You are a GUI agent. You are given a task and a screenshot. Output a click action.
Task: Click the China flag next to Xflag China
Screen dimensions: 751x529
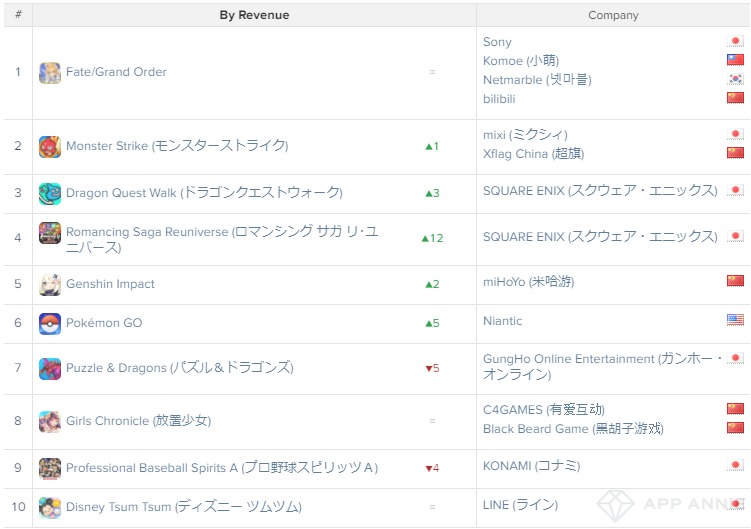coord(735,153)
